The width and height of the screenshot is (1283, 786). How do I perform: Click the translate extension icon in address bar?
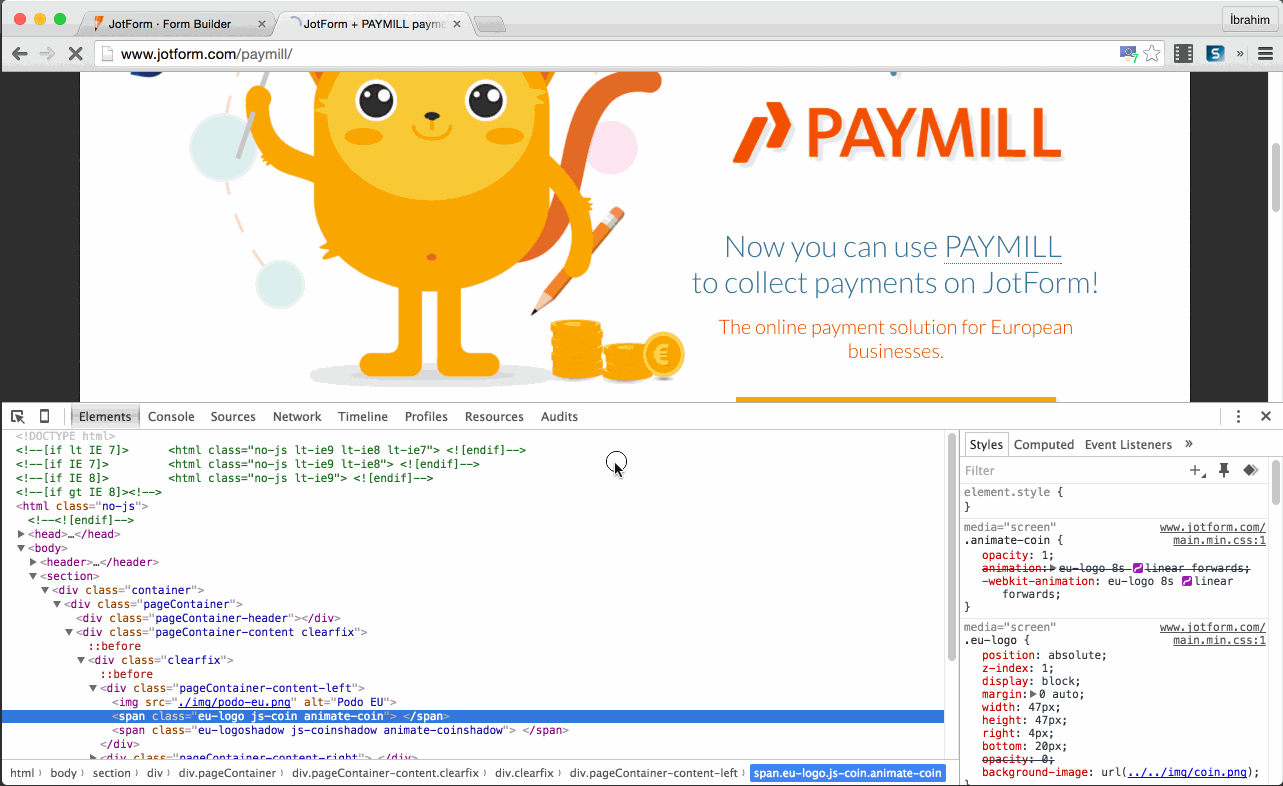point(1128,54)
